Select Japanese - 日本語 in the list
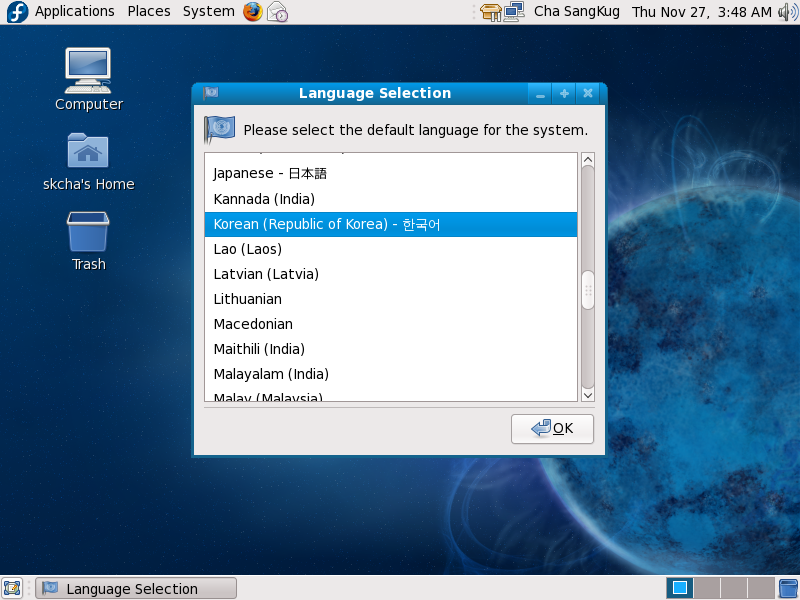Viewport: 800px width, 600px height. point(391,173)
